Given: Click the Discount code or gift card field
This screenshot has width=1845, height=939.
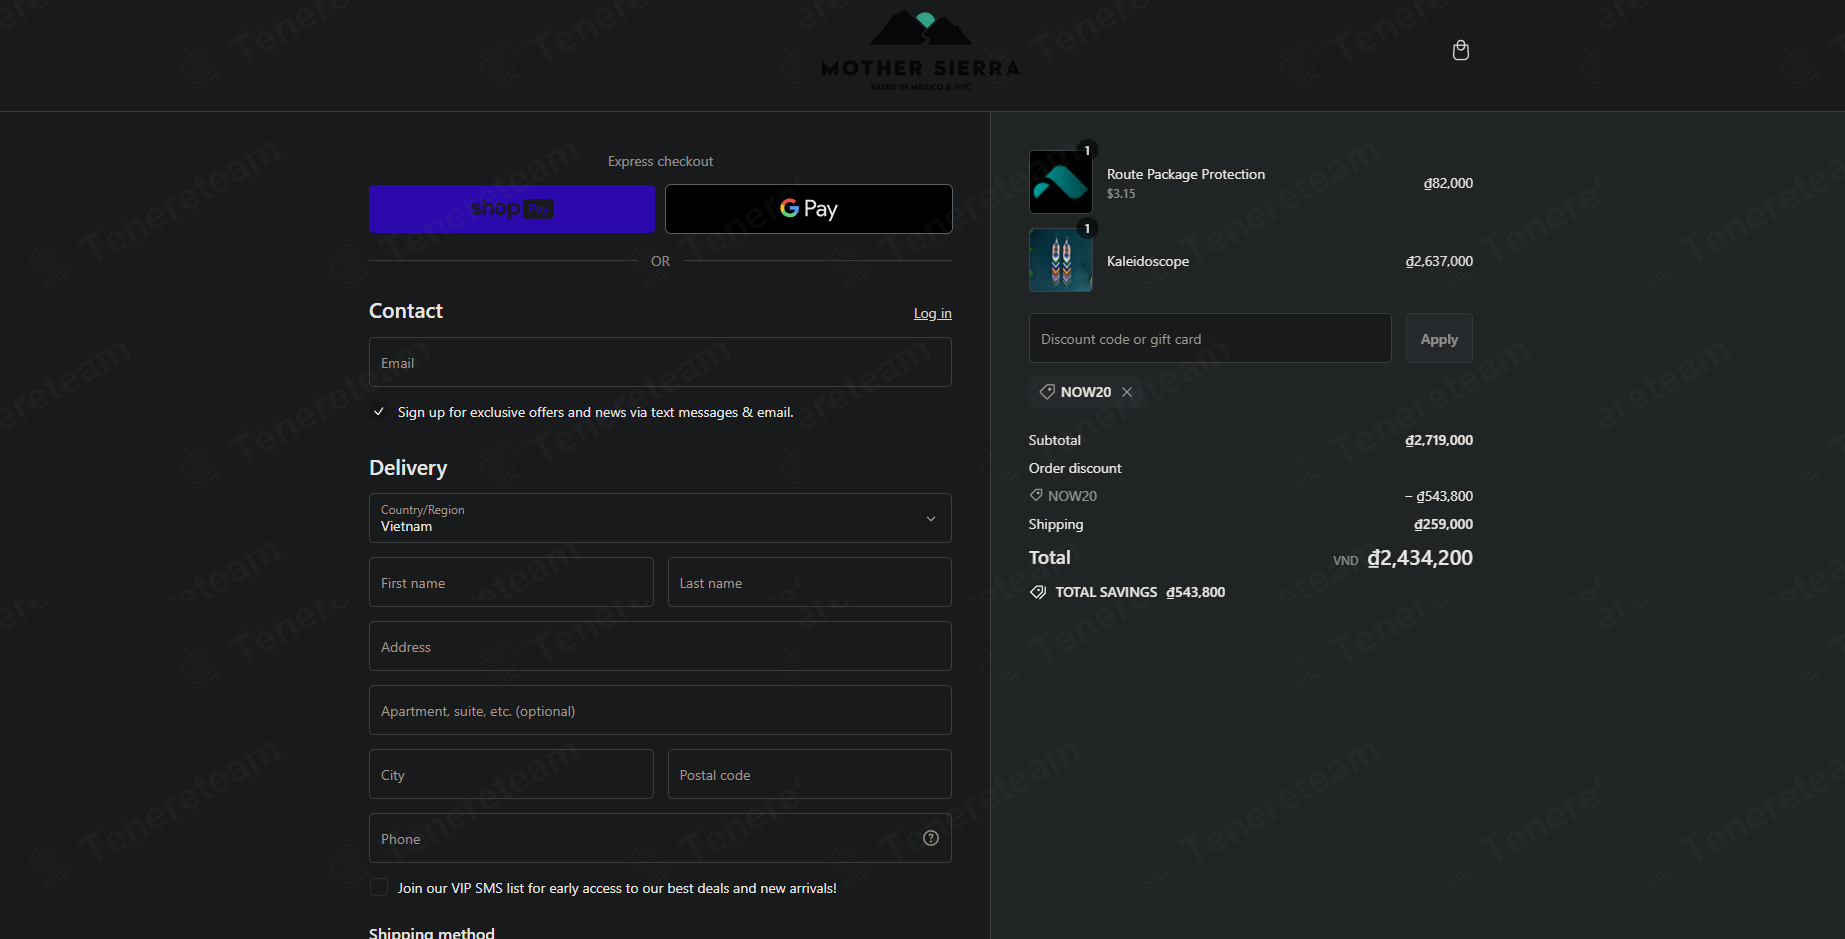Looking at the screenshot, I should [x=1209, y=339].
